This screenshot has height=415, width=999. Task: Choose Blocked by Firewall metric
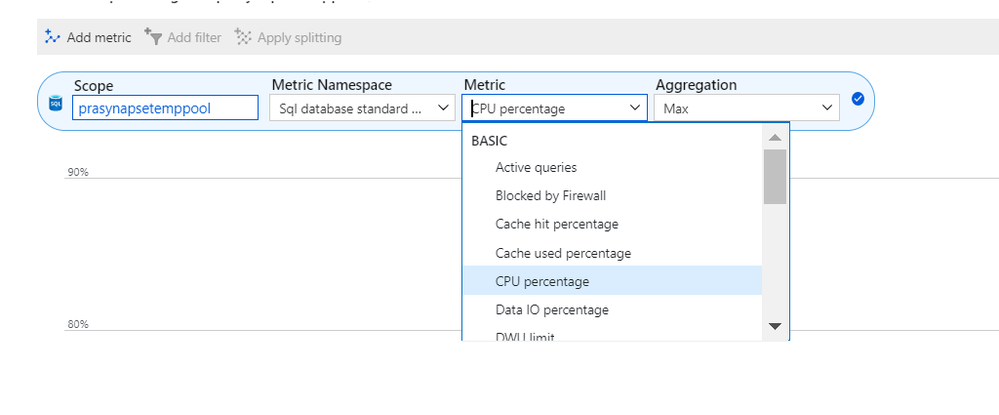coord(550,196)
